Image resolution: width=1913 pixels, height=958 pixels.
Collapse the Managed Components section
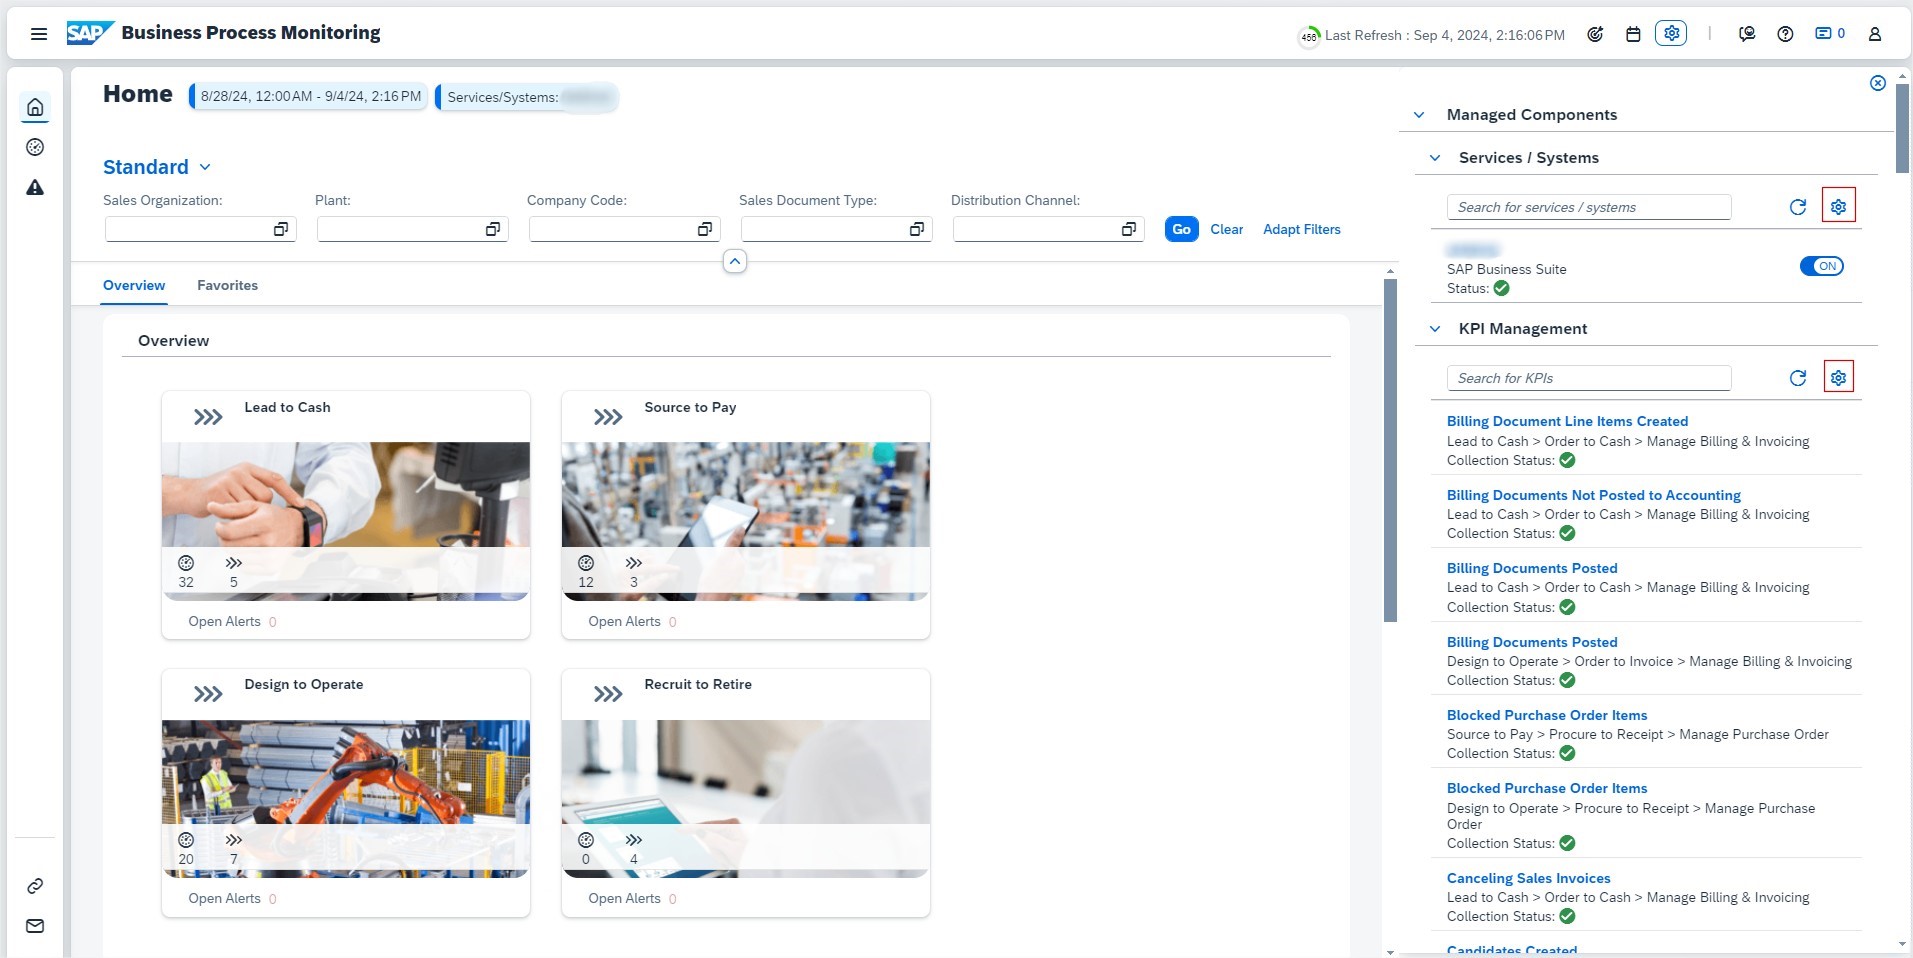(x=1419, y=115)
